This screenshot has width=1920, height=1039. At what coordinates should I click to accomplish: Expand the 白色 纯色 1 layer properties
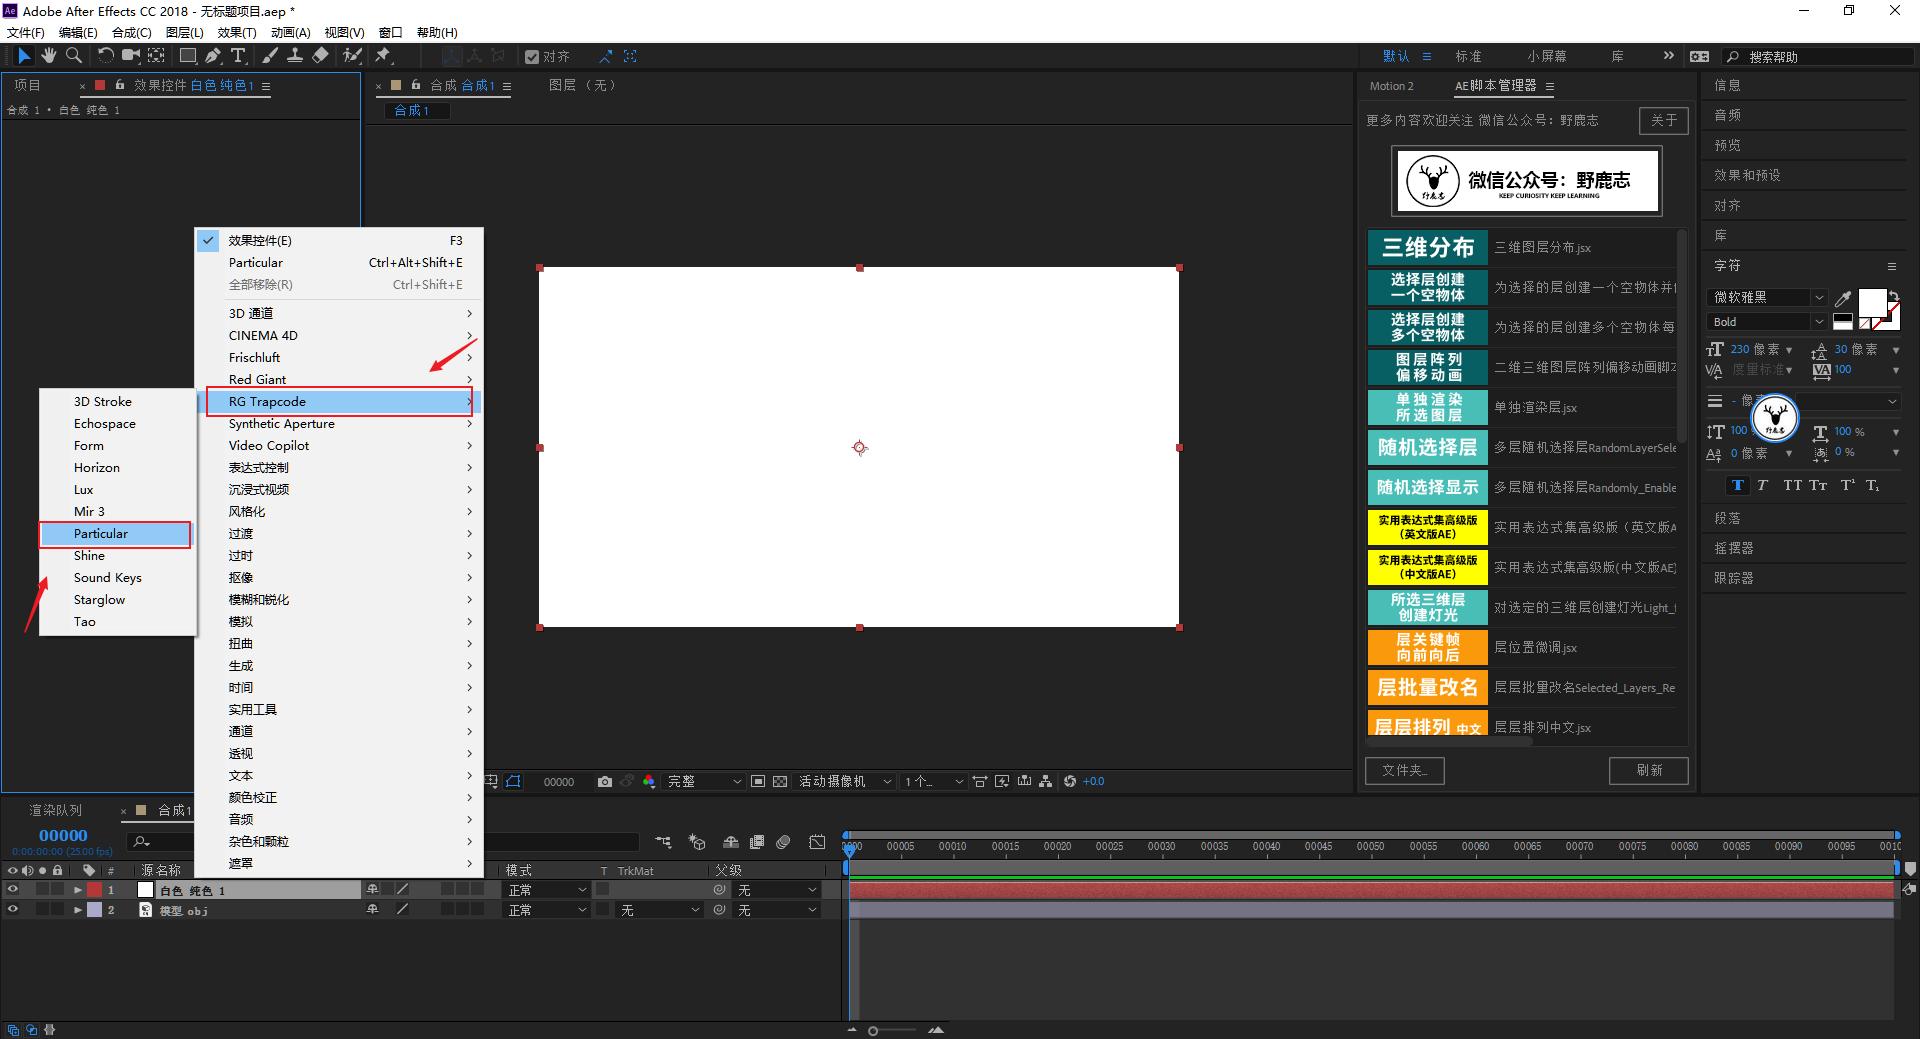click(x=78, y=890)
